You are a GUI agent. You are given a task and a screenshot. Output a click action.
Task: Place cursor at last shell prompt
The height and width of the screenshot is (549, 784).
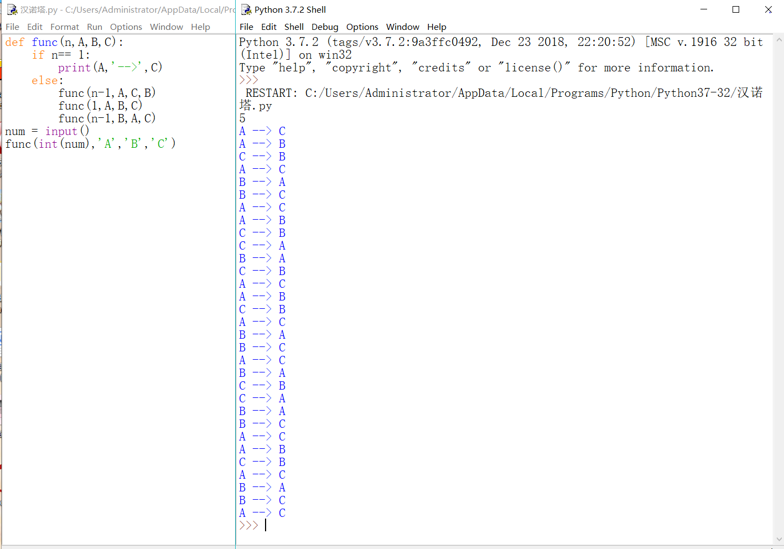266,525
